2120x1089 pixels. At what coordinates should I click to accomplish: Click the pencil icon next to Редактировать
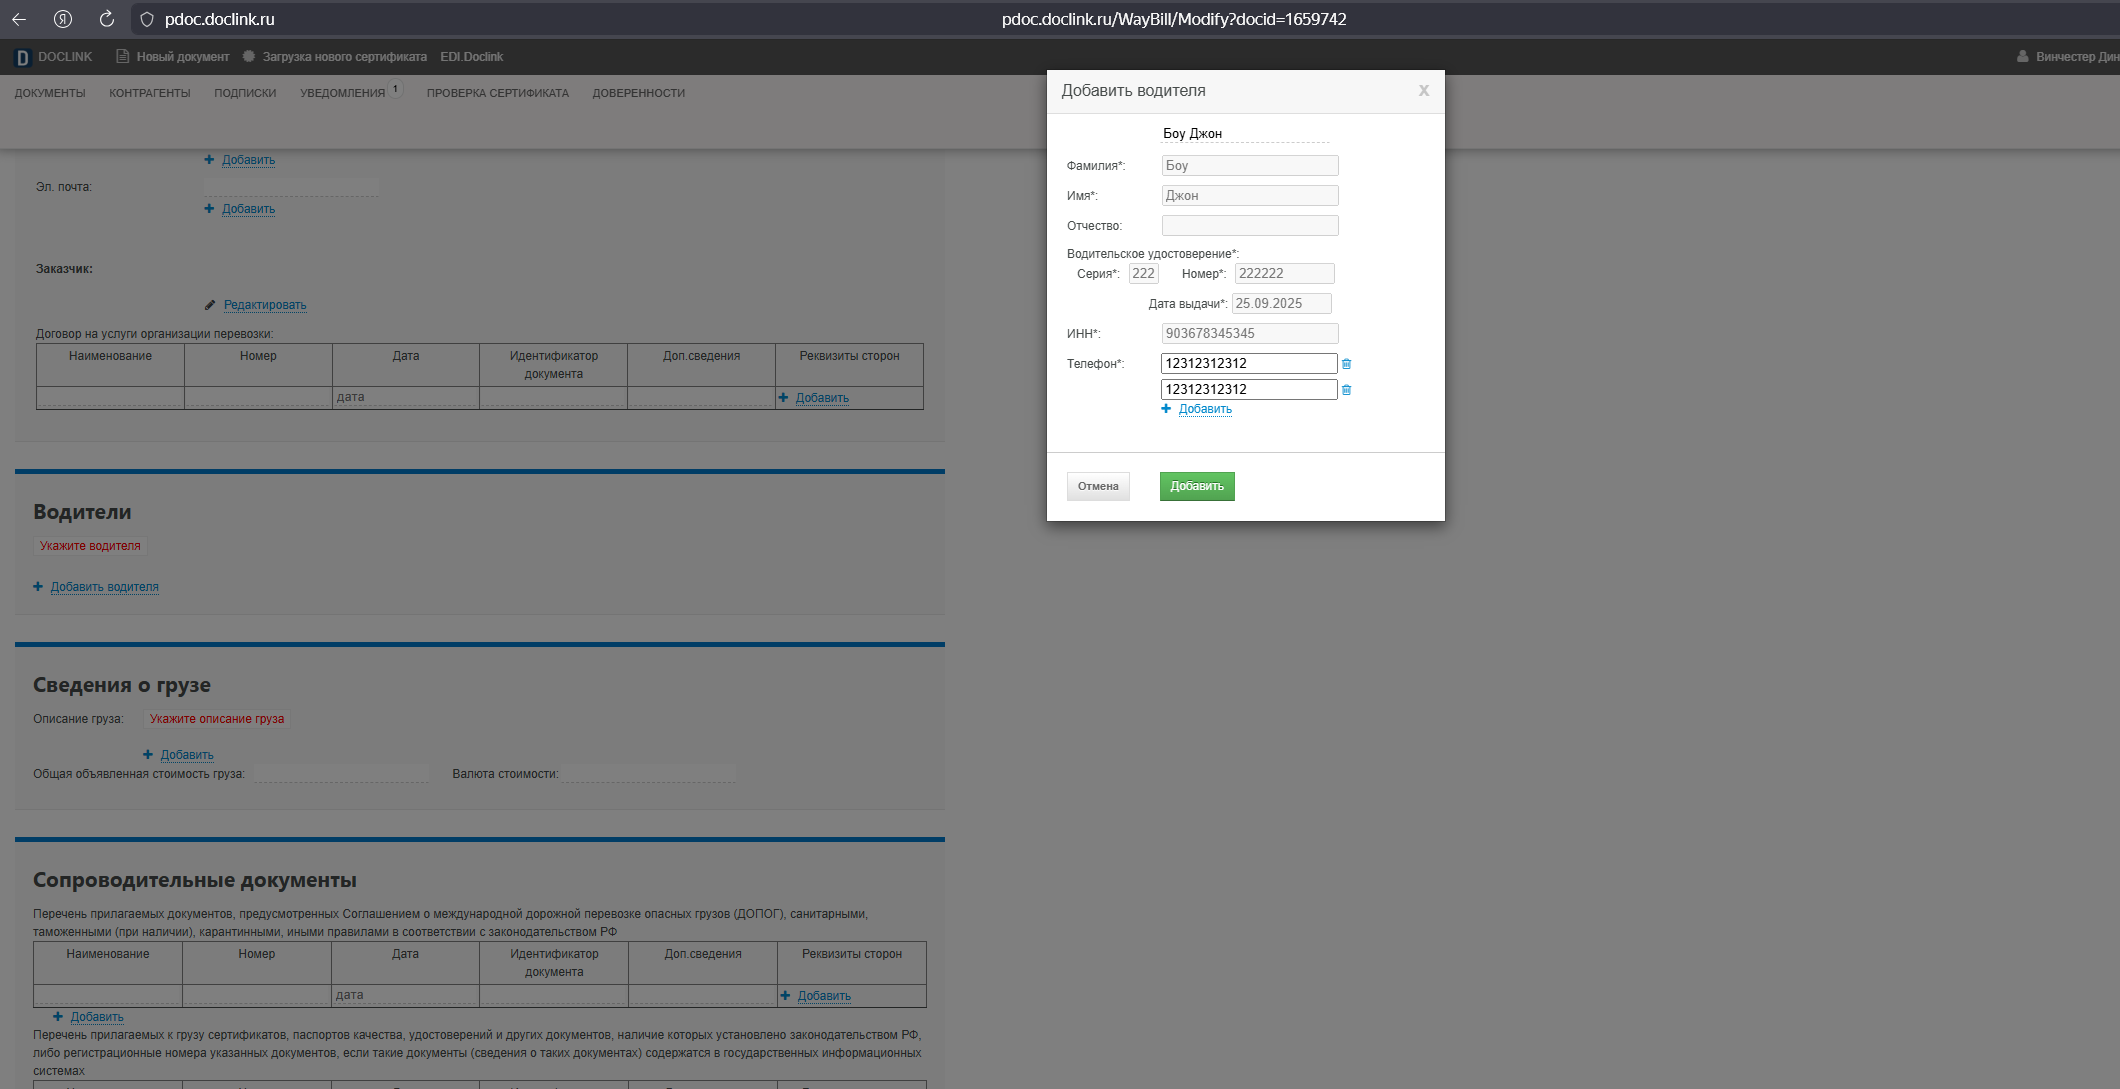coord(210,305)
